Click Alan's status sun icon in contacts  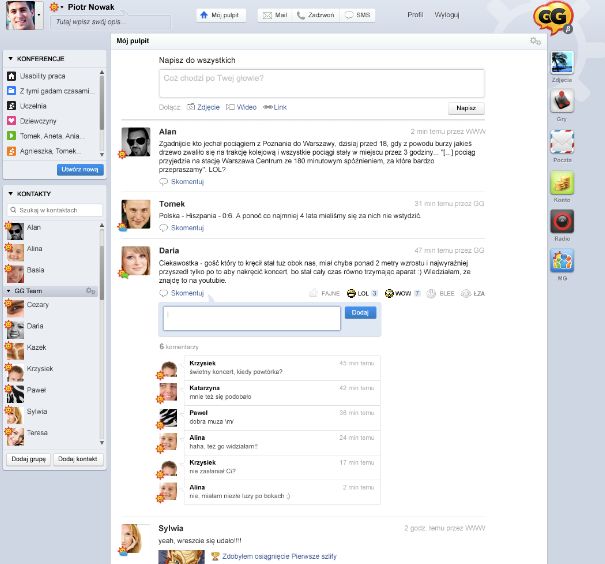[8, 226]
